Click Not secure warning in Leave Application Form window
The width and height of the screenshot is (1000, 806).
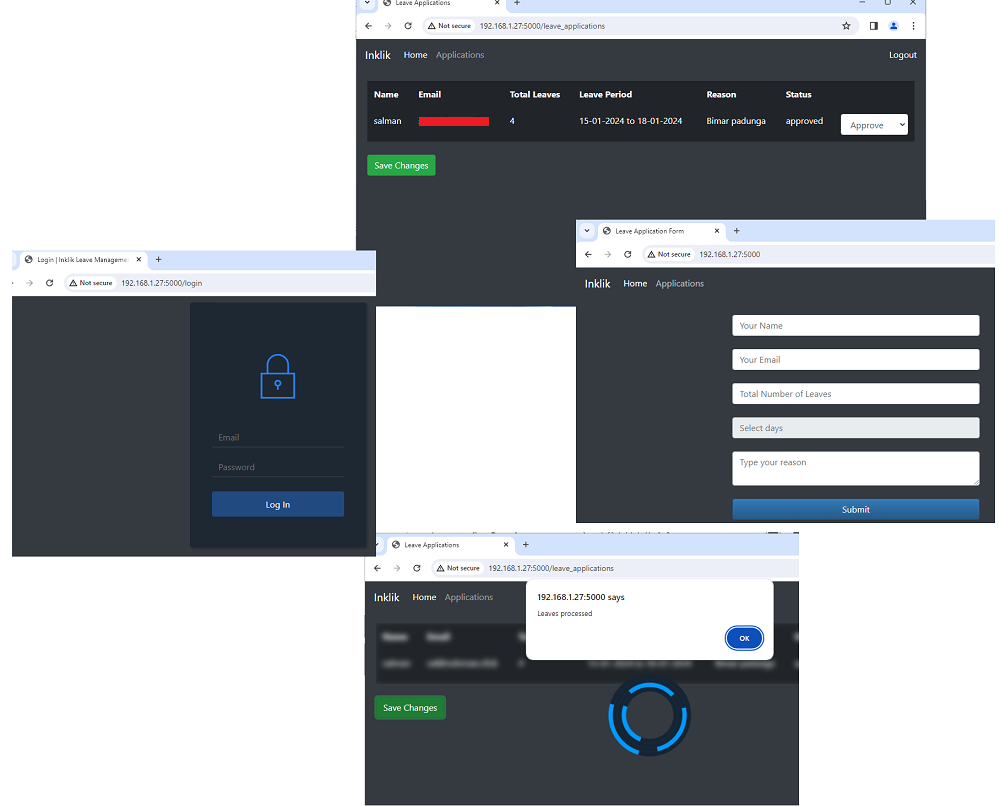pyautogui.click(x=669, y=254)
